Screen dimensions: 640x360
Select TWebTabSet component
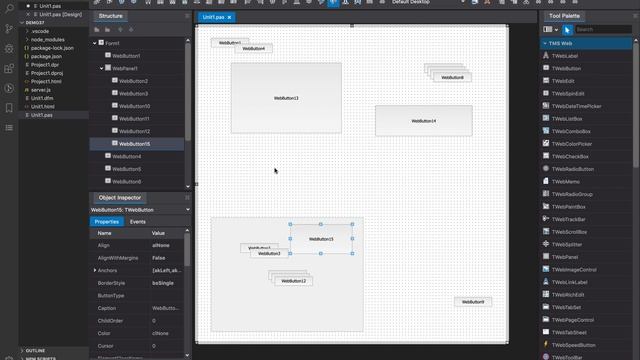pyautogui.click(x=566, y=307)
